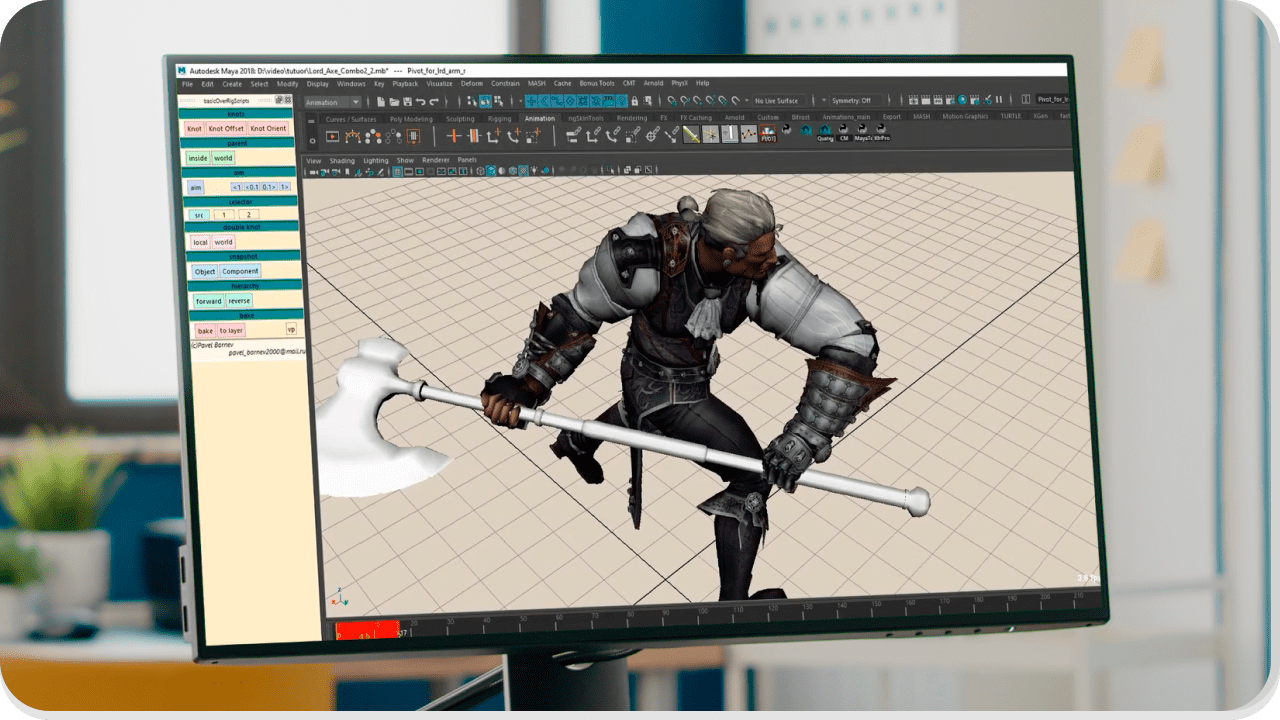Screen dimensions: 1280x720
Task: Expand the arrow left of Symmetry field
Action: coord(824,101)
